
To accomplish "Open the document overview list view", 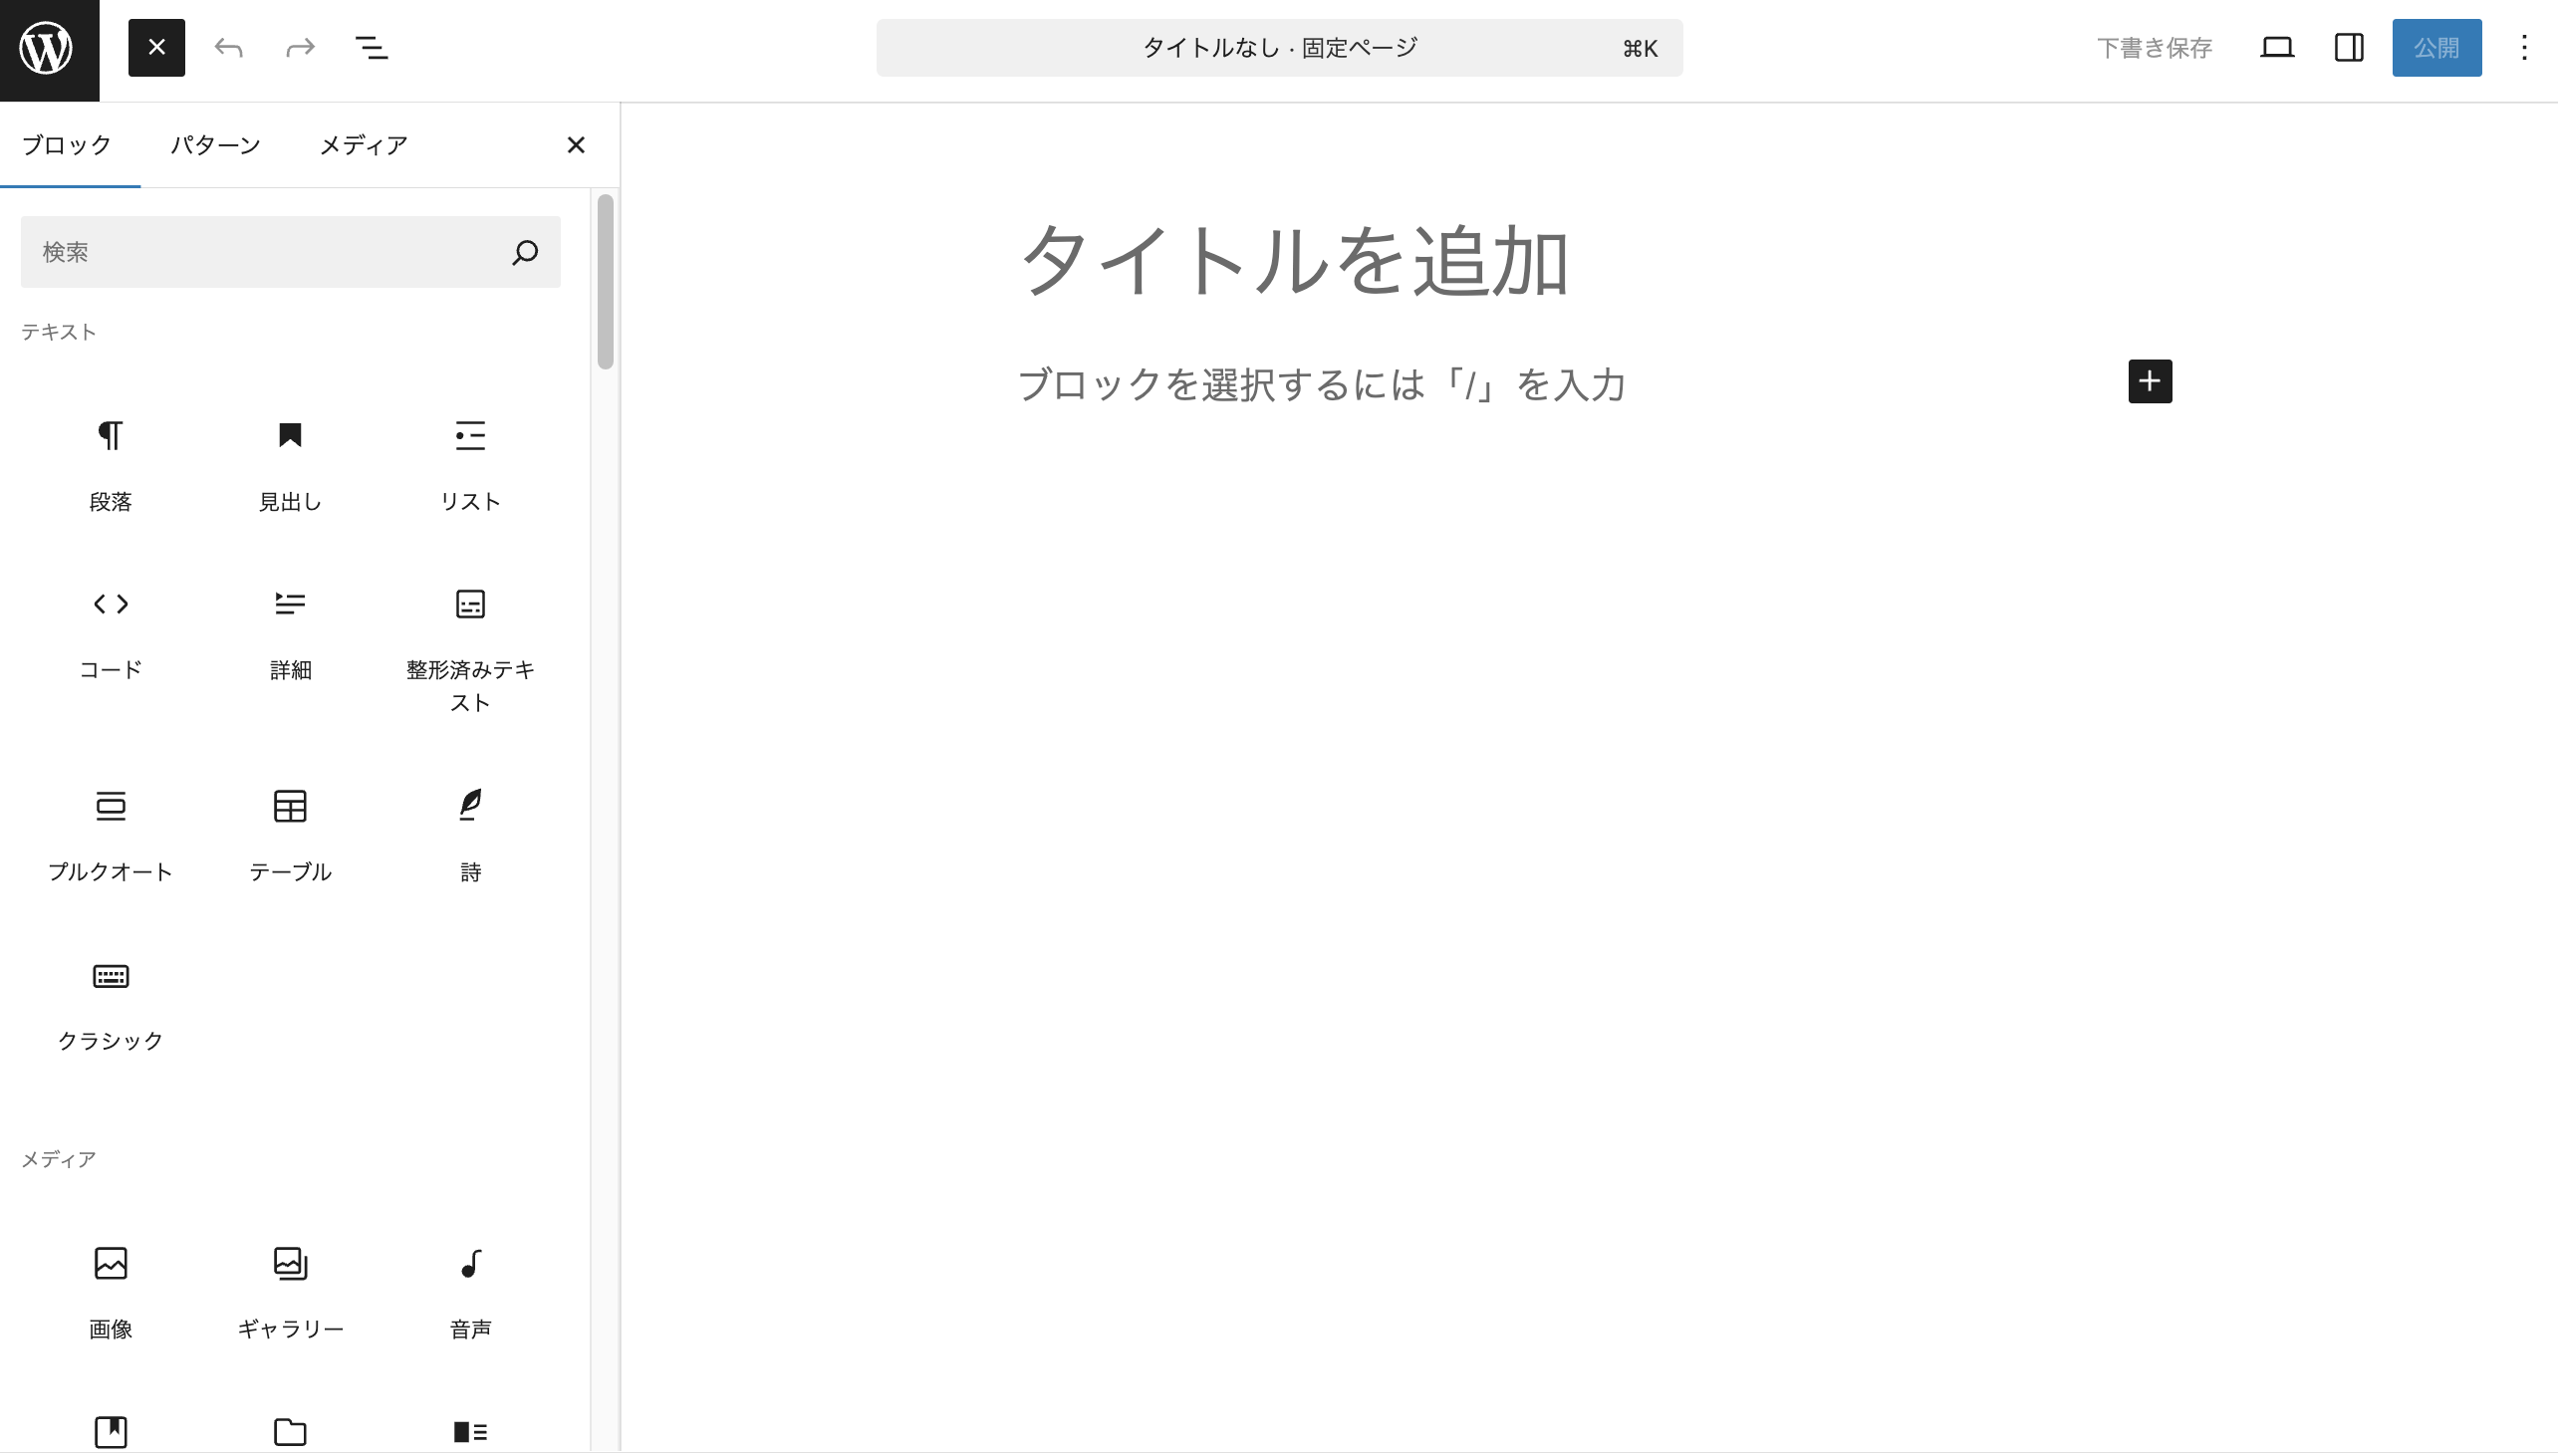I will tap(372, 47).
